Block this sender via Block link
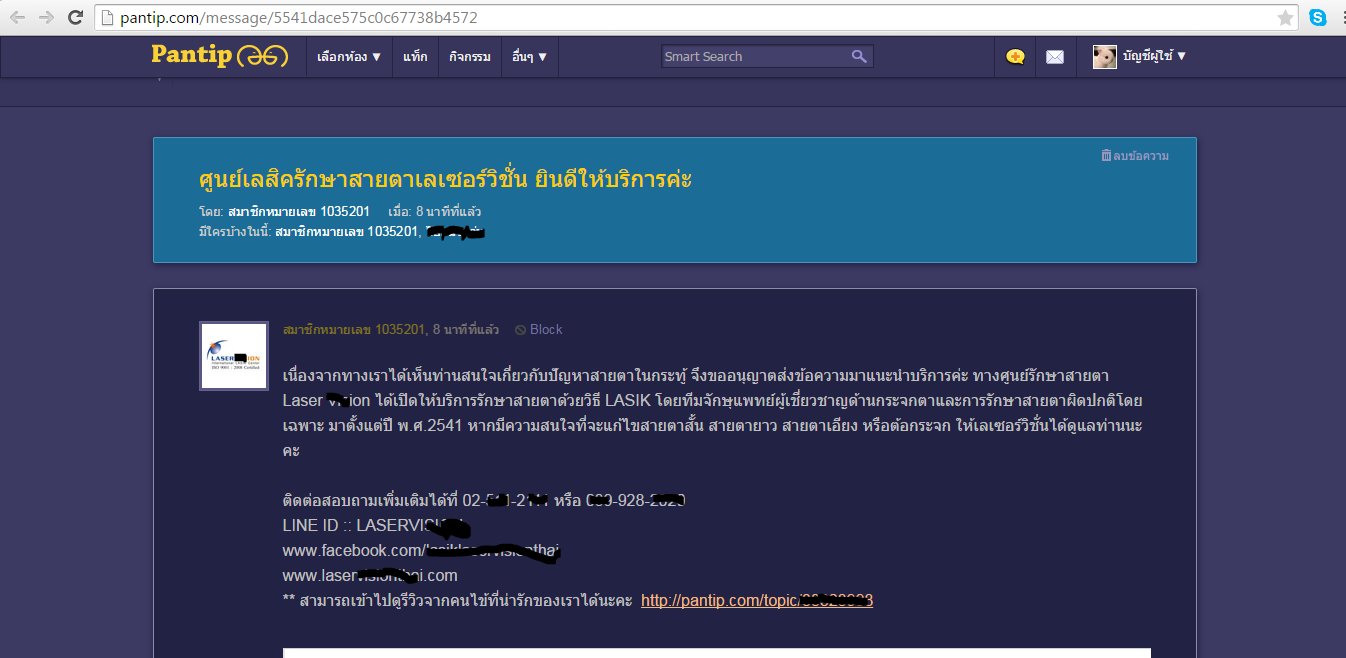The height and width of the screenshot is (658, 1346). click(x=546, y=330)
